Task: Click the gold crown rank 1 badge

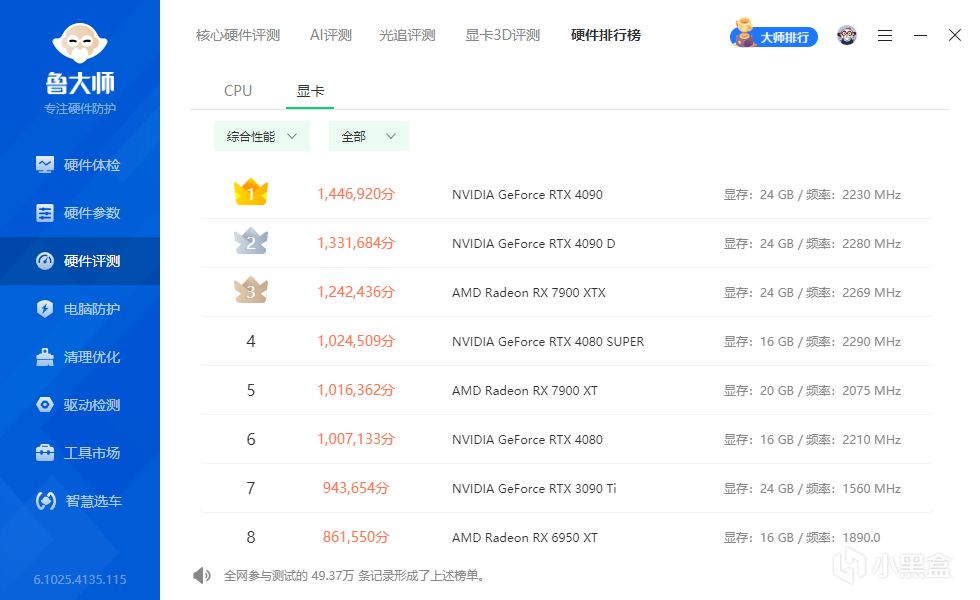Action: pos(251,192)
